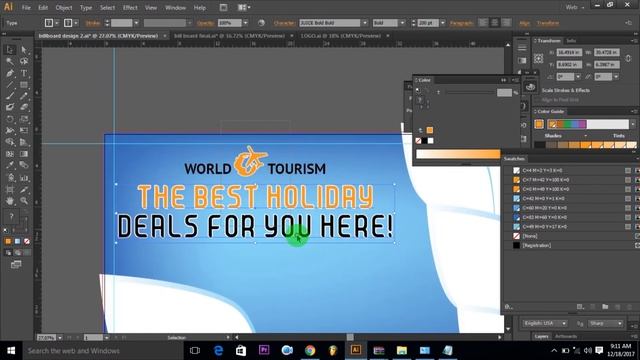This screenshot has height=360, width=640.
Task: Click the Transform reference point locator
Action: point(539,59)
